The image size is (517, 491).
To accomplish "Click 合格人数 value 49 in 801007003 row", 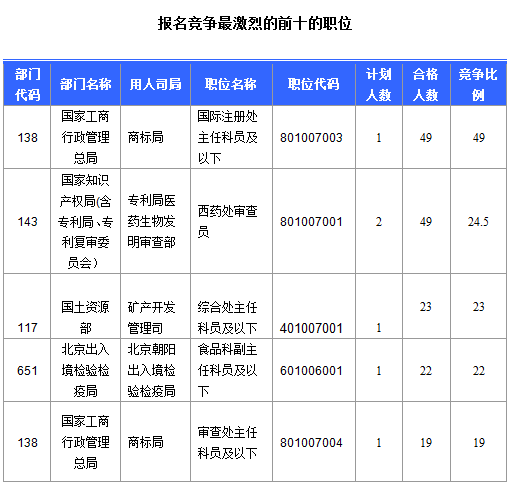I will click(x=426, y=138).
